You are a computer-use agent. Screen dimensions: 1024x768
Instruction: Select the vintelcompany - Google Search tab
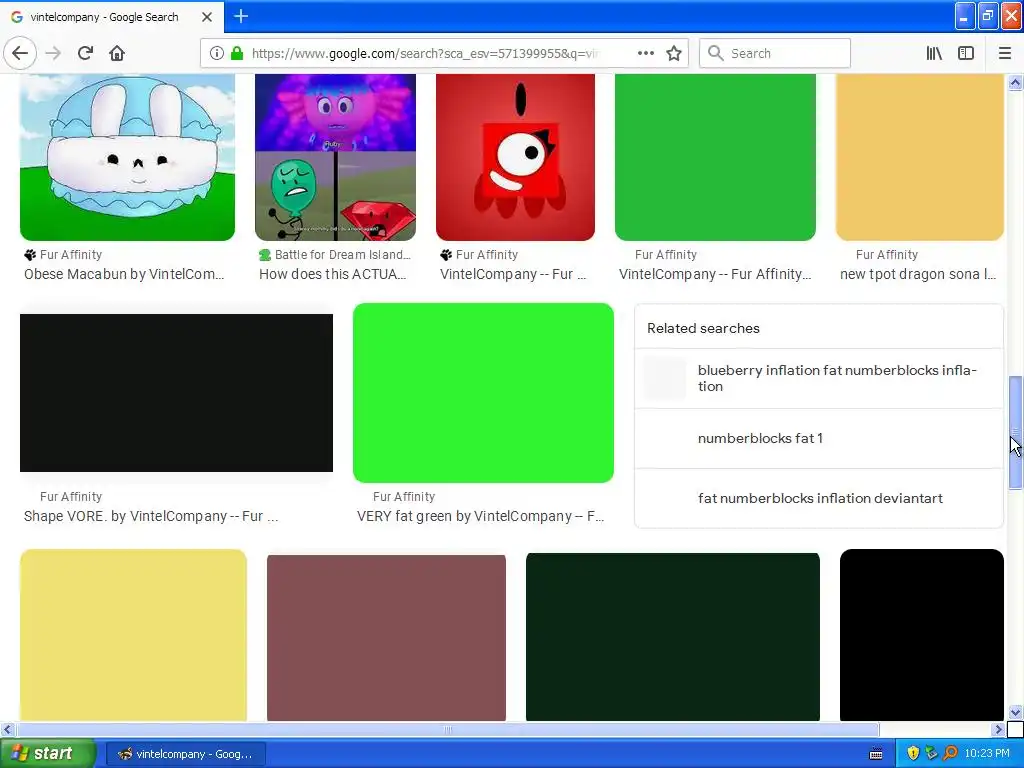tap(112, 17)
